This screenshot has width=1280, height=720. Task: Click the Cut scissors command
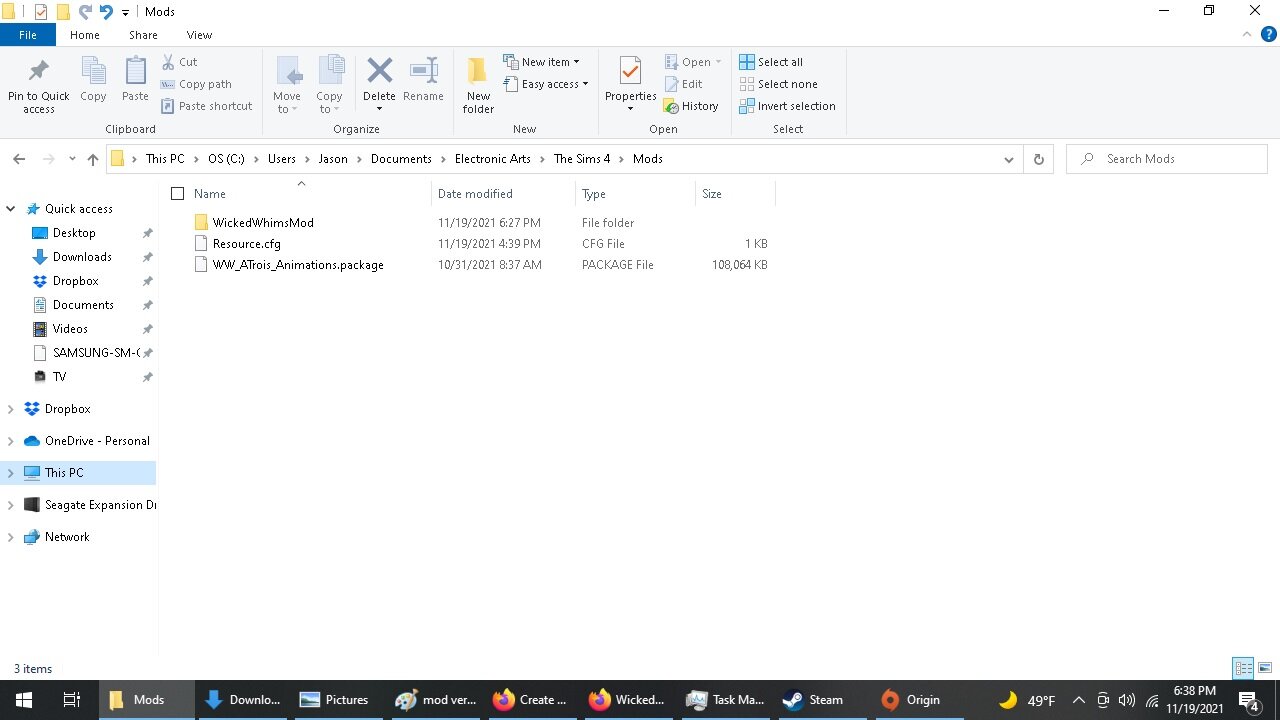[x=180, y=62]
